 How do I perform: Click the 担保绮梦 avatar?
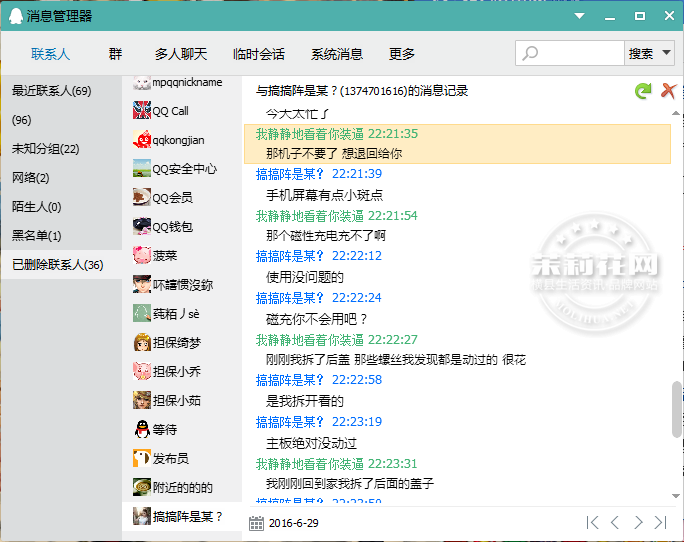point(142,342)
